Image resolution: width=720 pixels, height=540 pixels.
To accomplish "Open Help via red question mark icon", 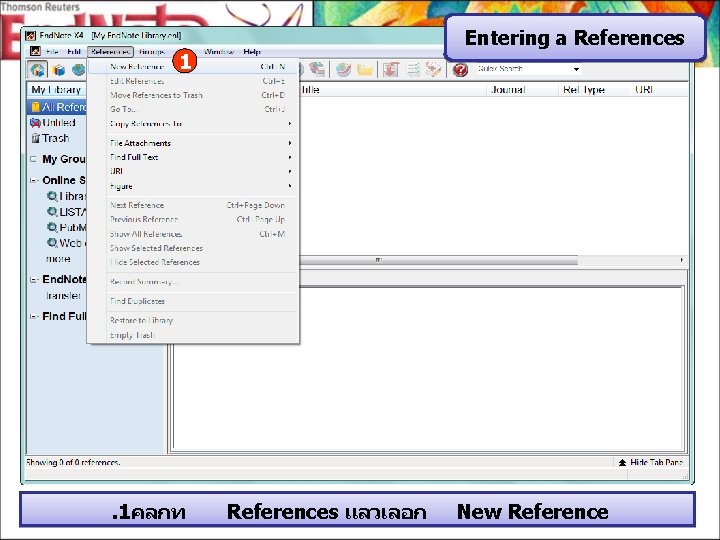I will click(460, 70).
